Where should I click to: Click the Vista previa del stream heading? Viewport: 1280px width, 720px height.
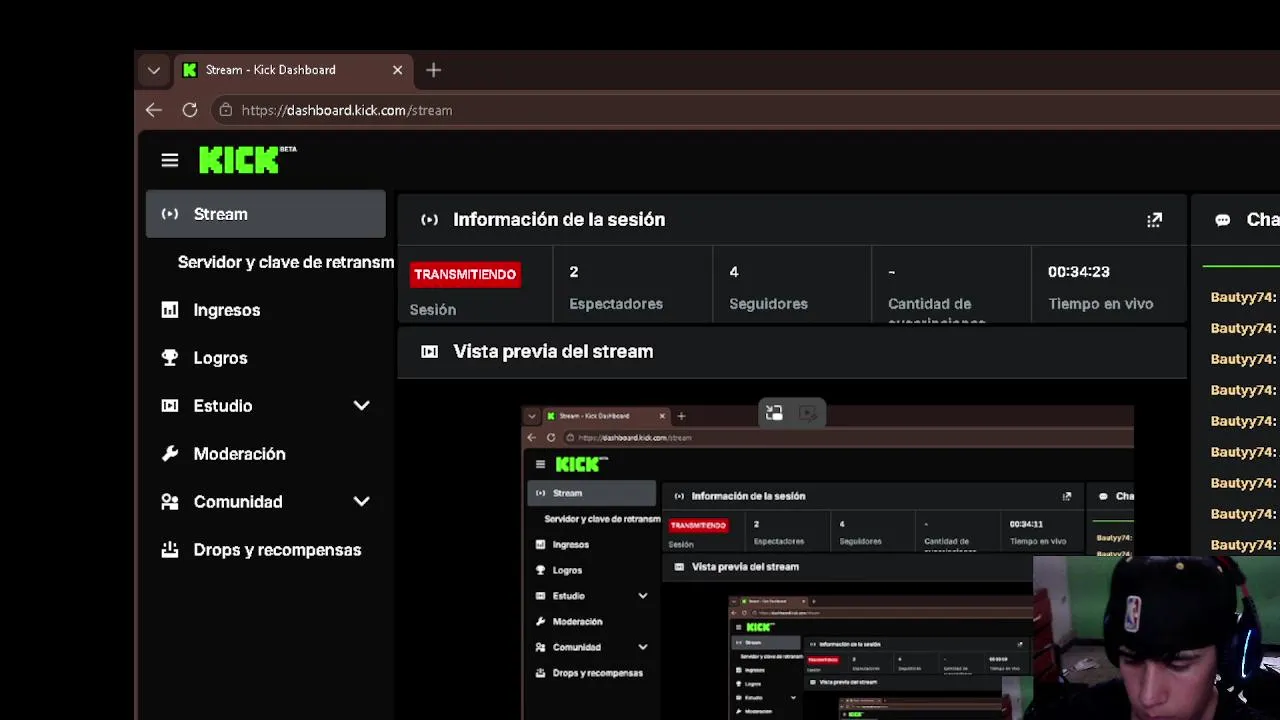pyautogui.click(x=553, y=352)
